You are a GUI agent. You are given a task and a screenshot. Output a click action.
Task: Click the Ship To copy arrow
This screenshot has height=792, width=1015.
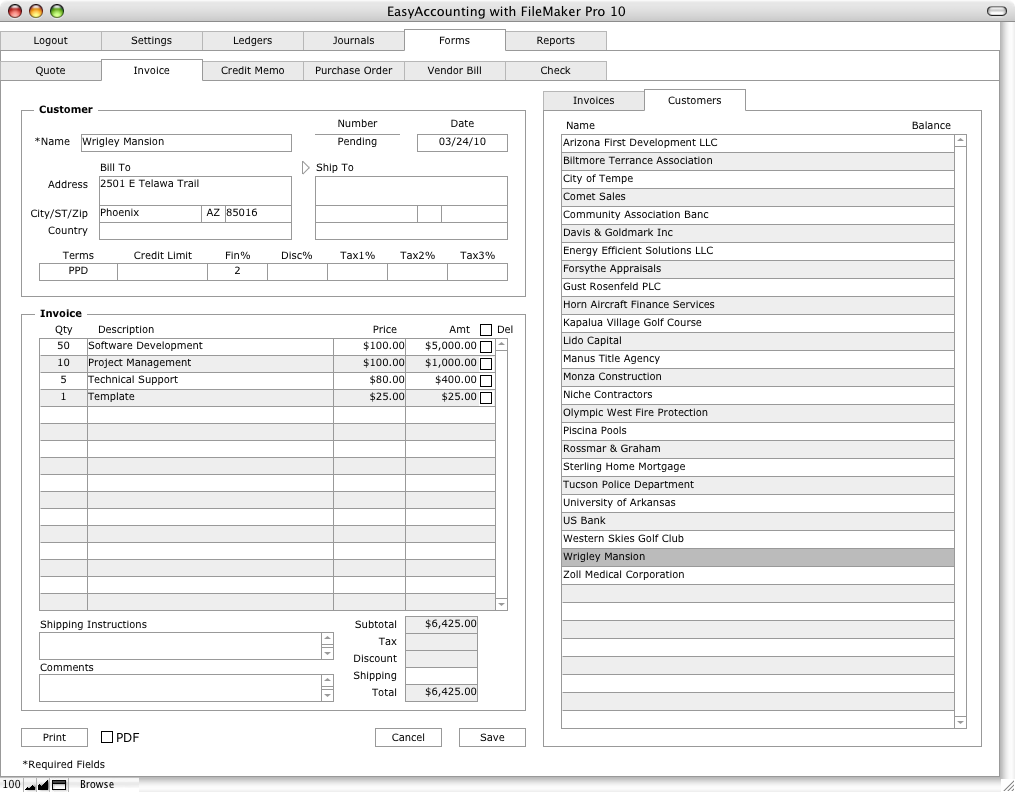(x=306, y=168)
